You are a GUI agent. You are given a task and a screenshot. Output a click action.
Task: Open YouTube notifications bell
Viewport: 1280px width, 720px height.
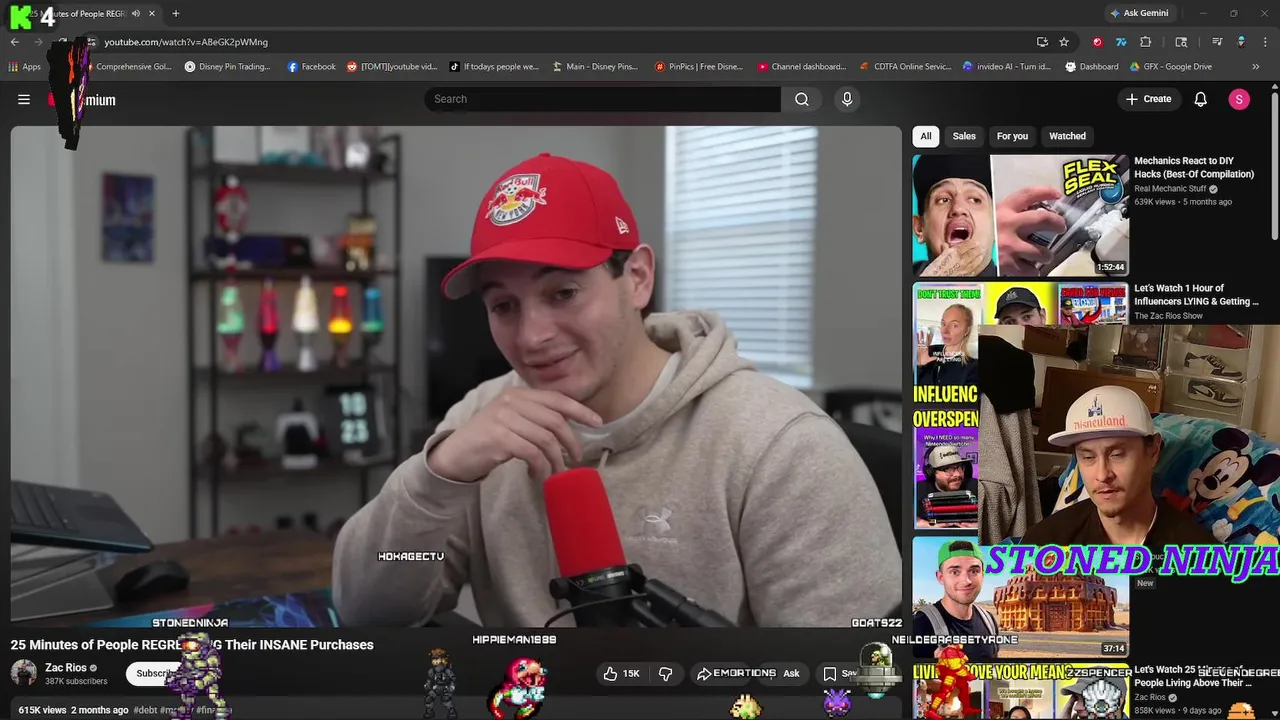1201,99
